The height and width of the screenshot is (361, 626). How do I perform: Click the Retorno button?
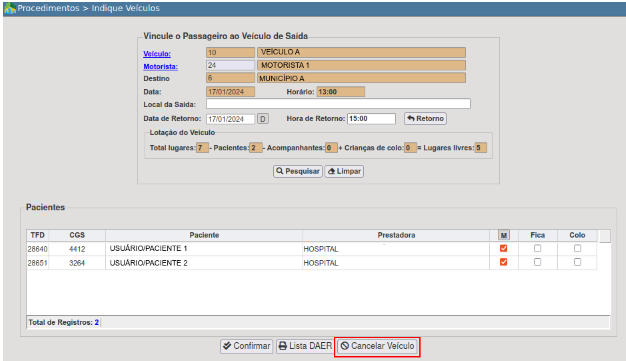pos(425,119)
